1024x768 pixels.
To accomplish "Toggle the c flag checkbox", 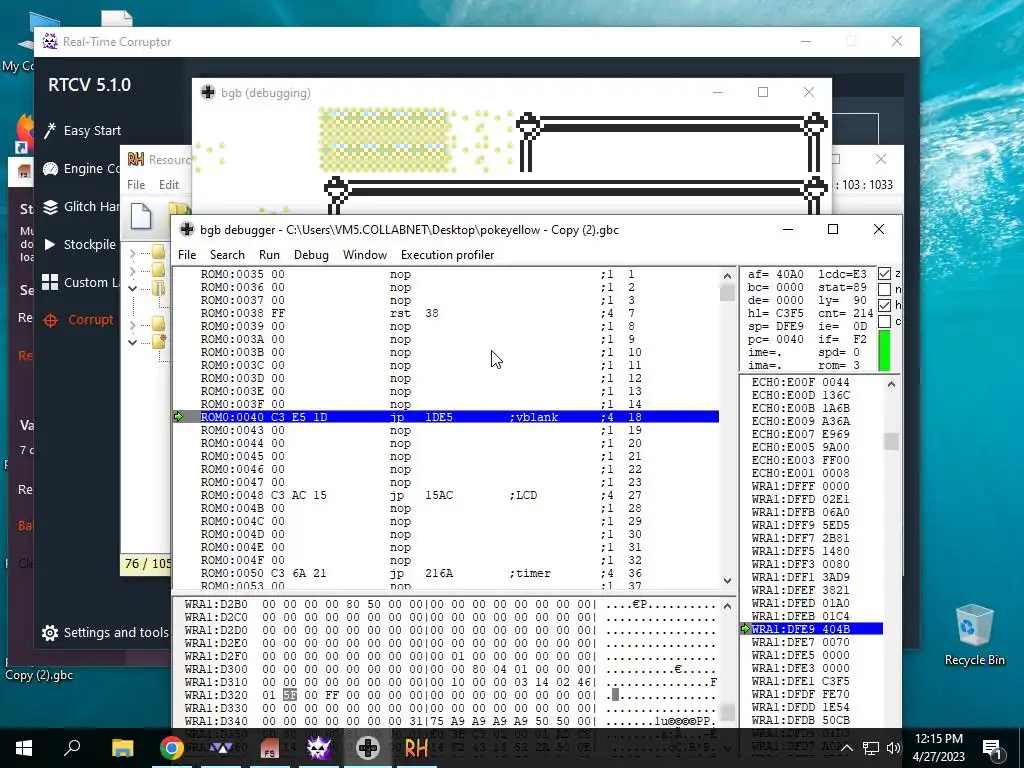I will click(884, 321).
